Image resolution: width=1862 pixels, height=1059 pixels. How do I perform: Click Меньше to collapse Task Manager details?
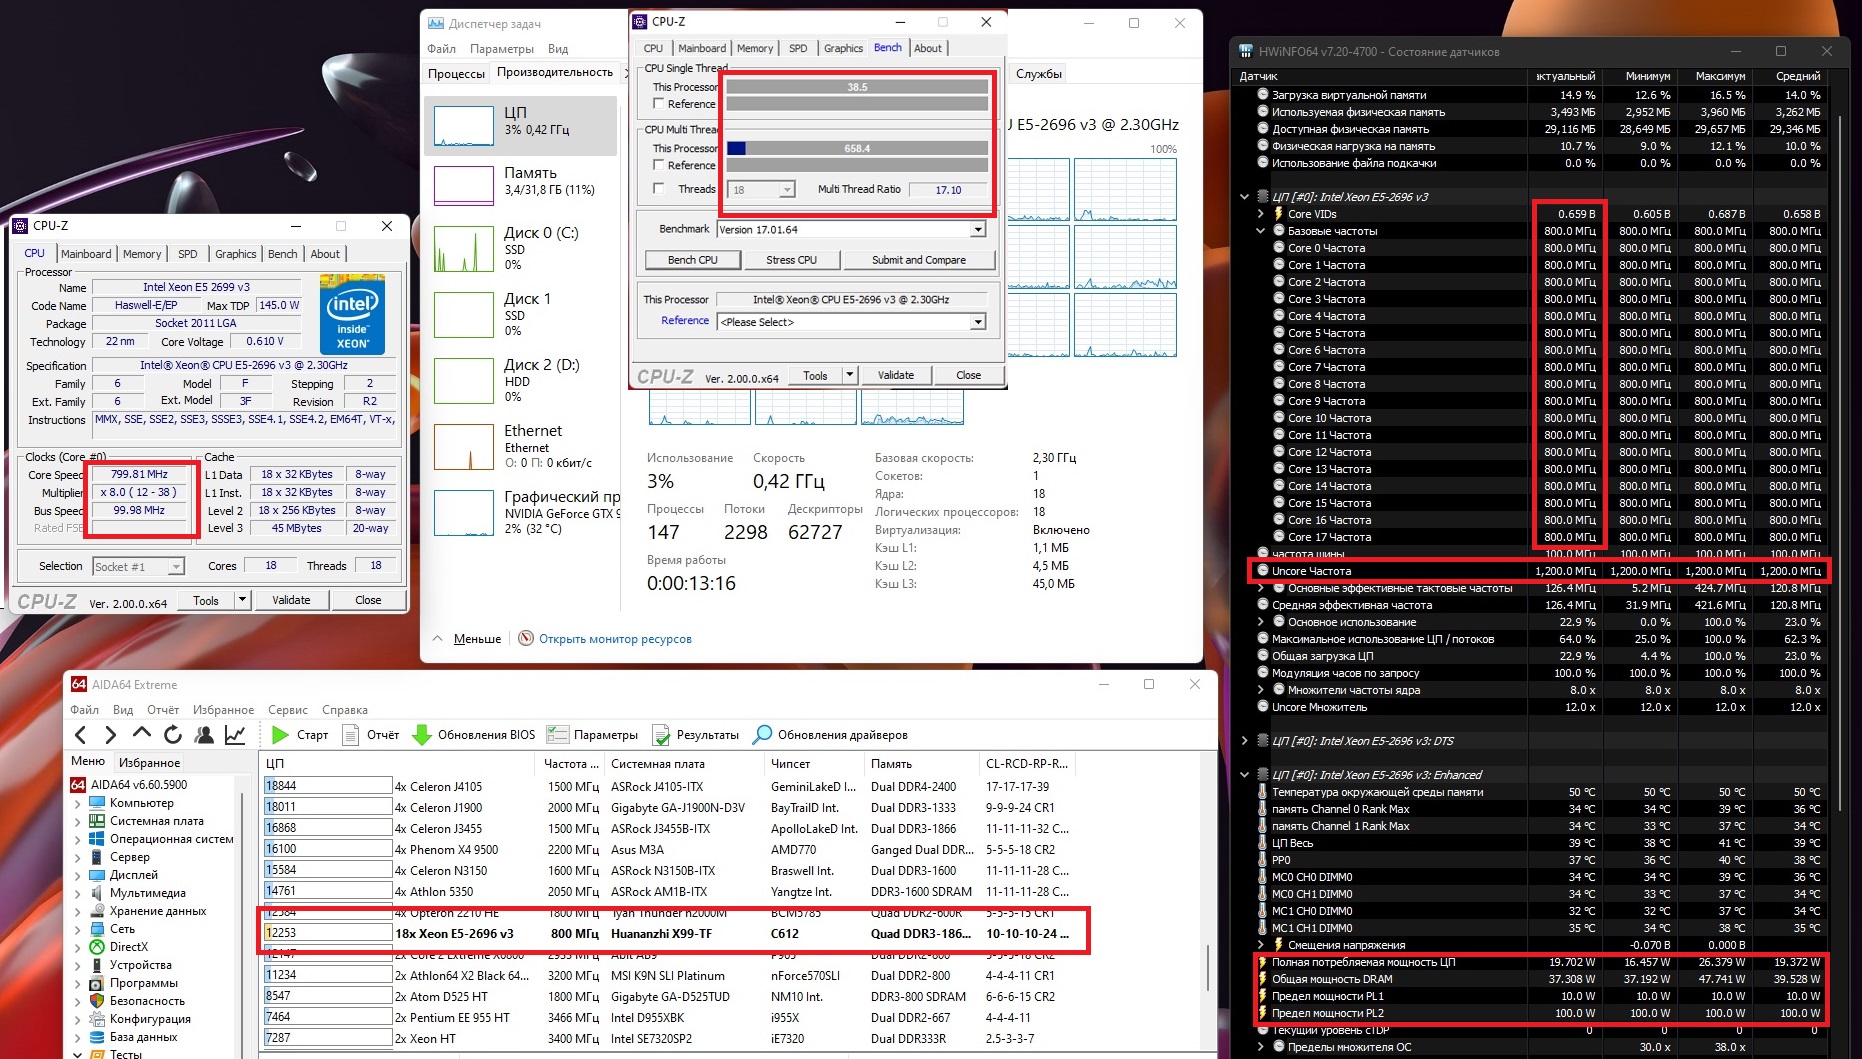coord(477,639)
